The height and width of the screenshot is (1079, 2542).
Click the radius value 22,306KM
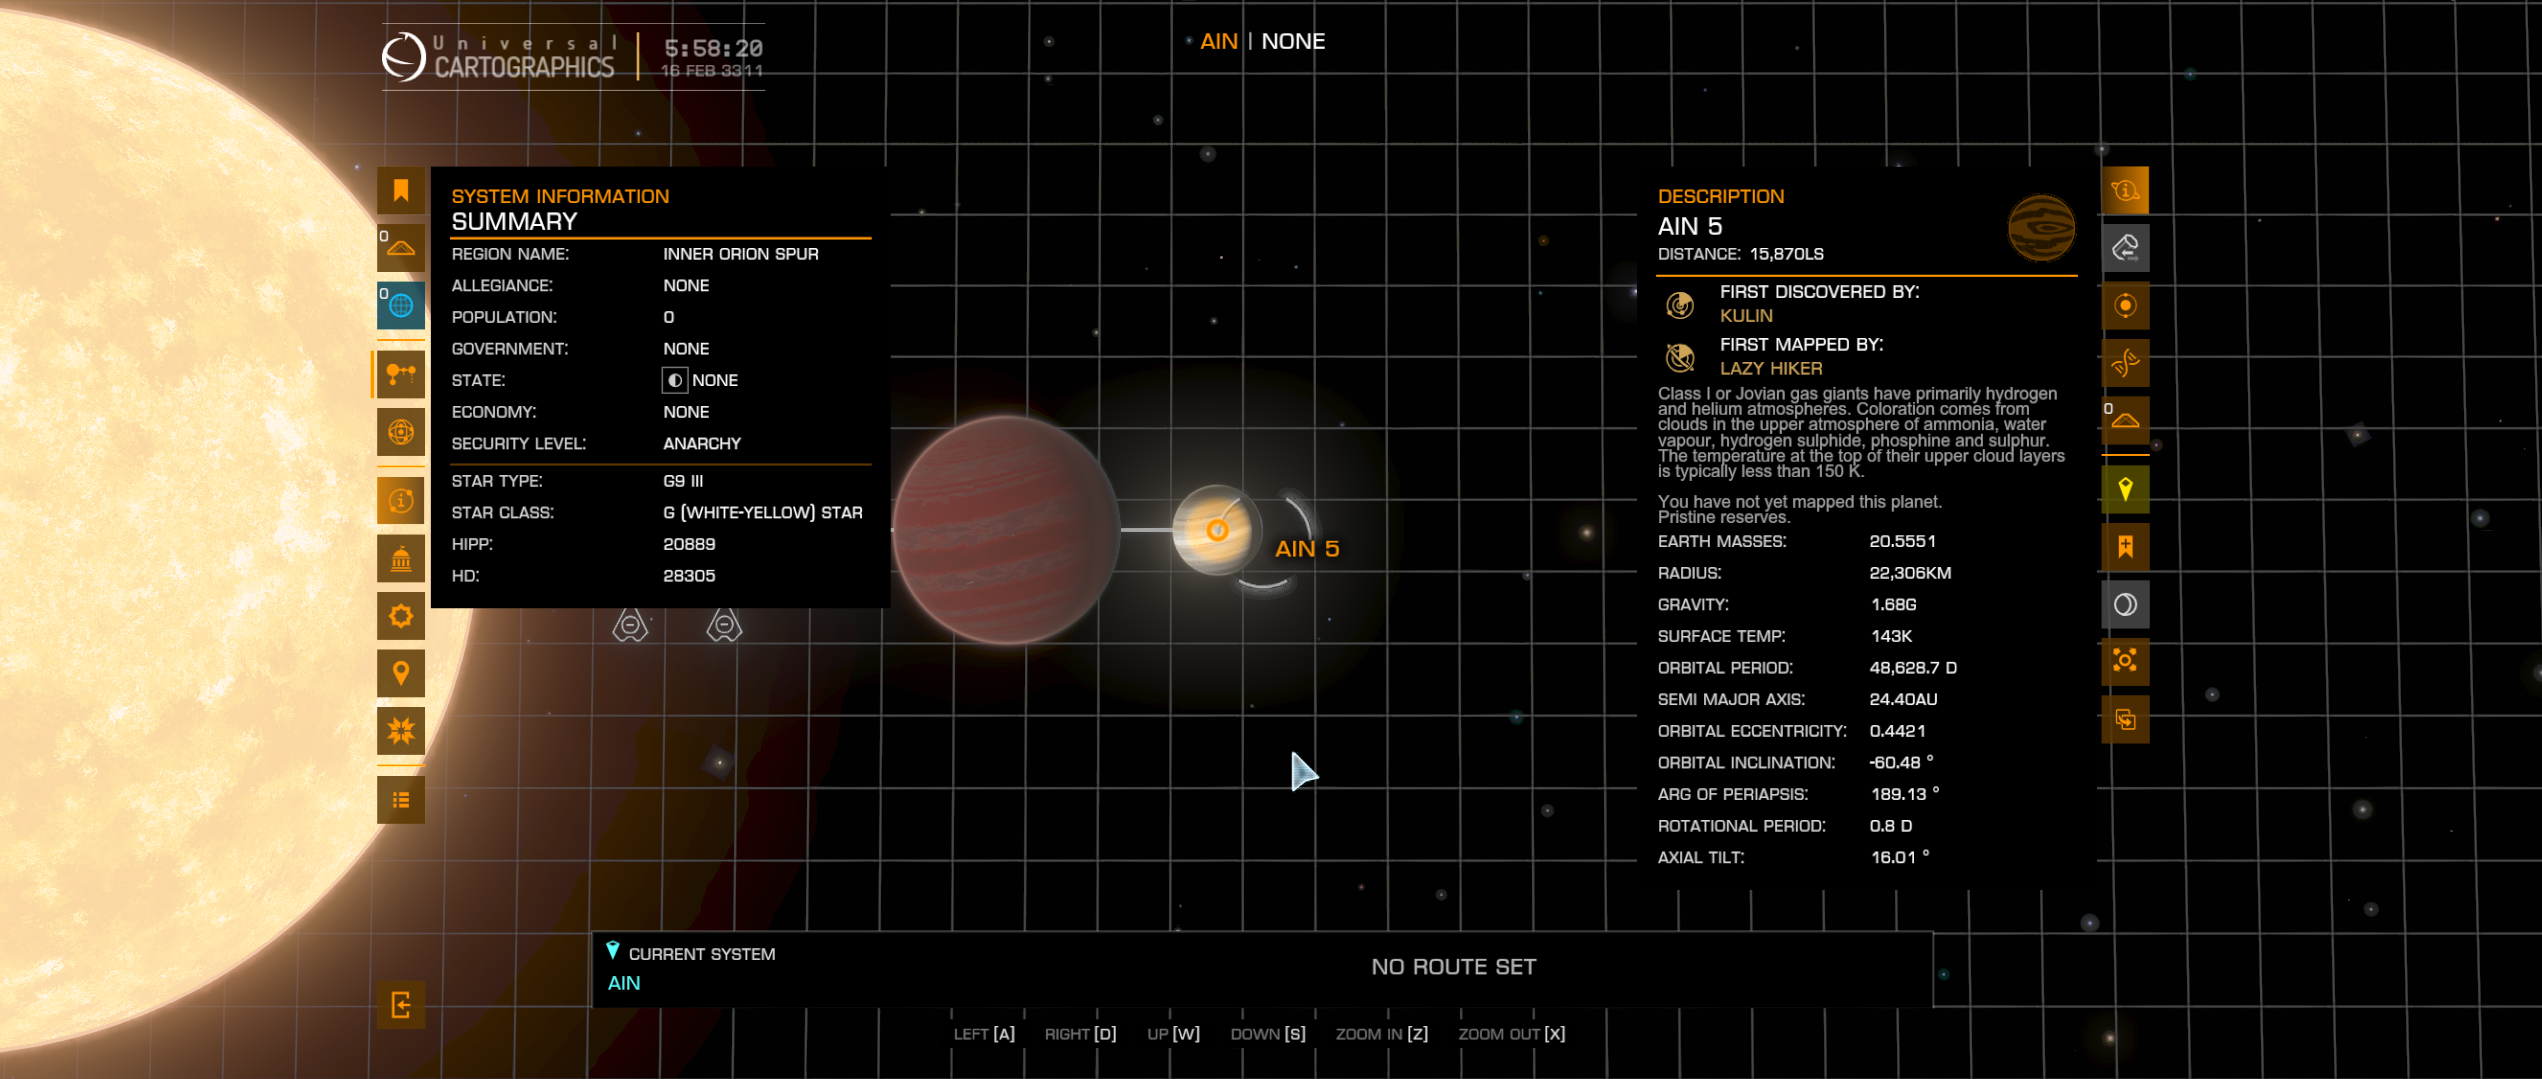click(1910, 573)
